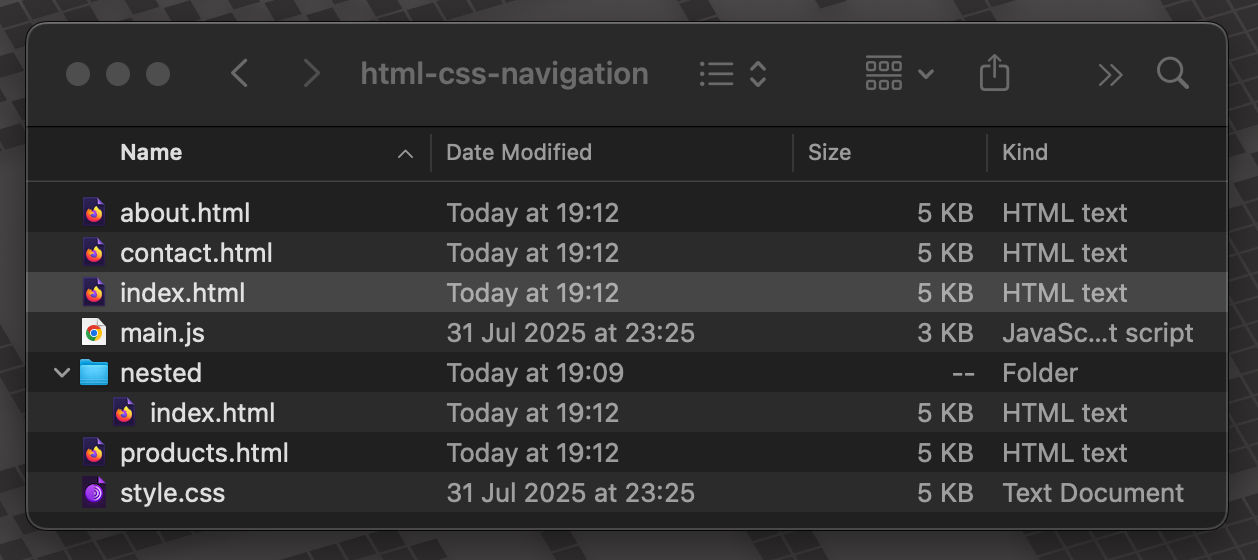The width and height of the screenshot is (1258, 560).
Task: Click the Chrome icon beside main.js
Action: pyautogui.click(x=94, y=333)
